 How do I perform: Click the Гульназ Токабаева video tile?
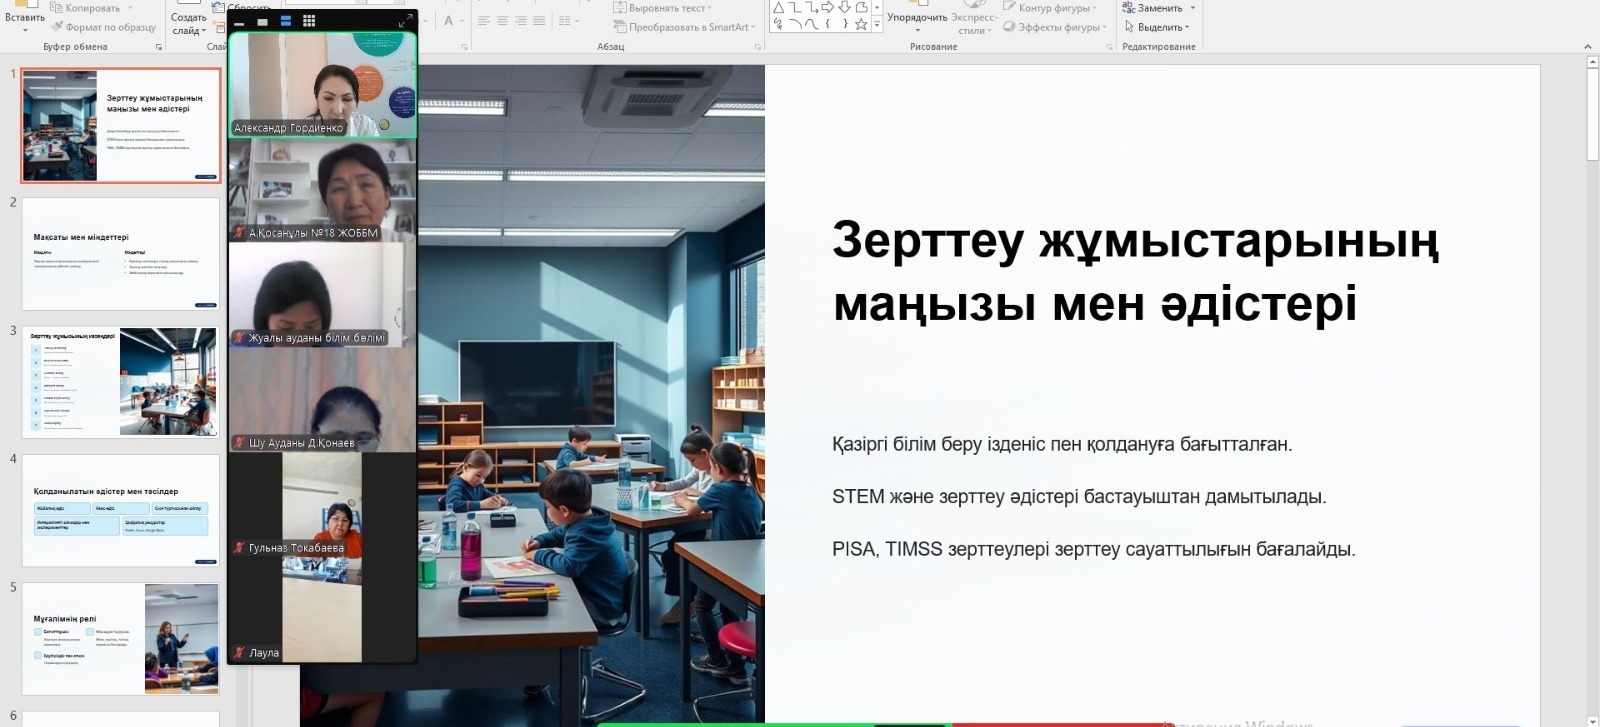click(x=322, y=504)
